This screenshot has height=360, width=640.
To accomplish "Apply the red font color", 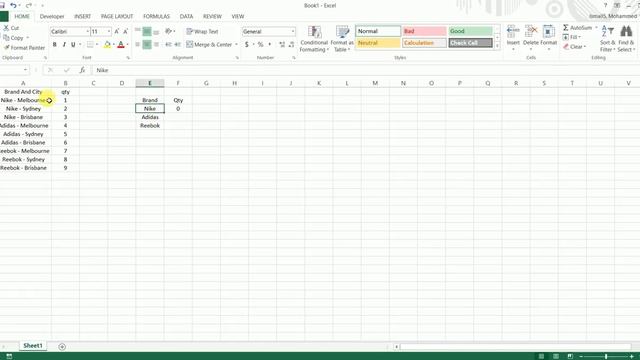I will 121,44.
